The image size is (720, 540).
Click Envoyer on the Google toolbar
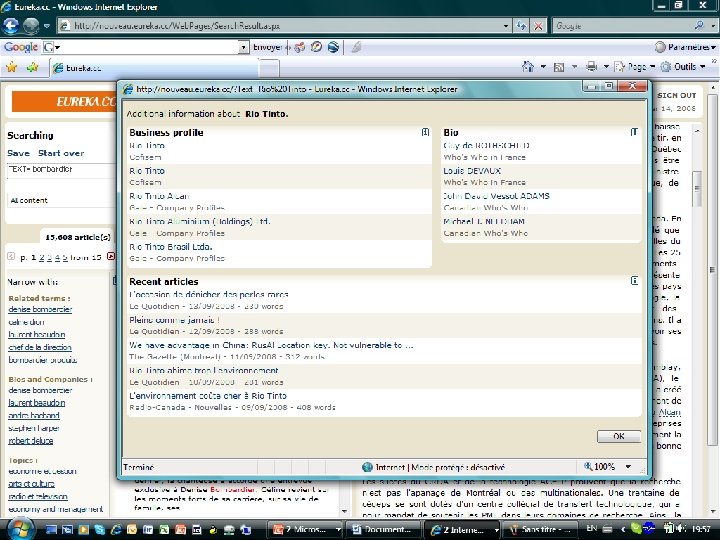point(267,47)
